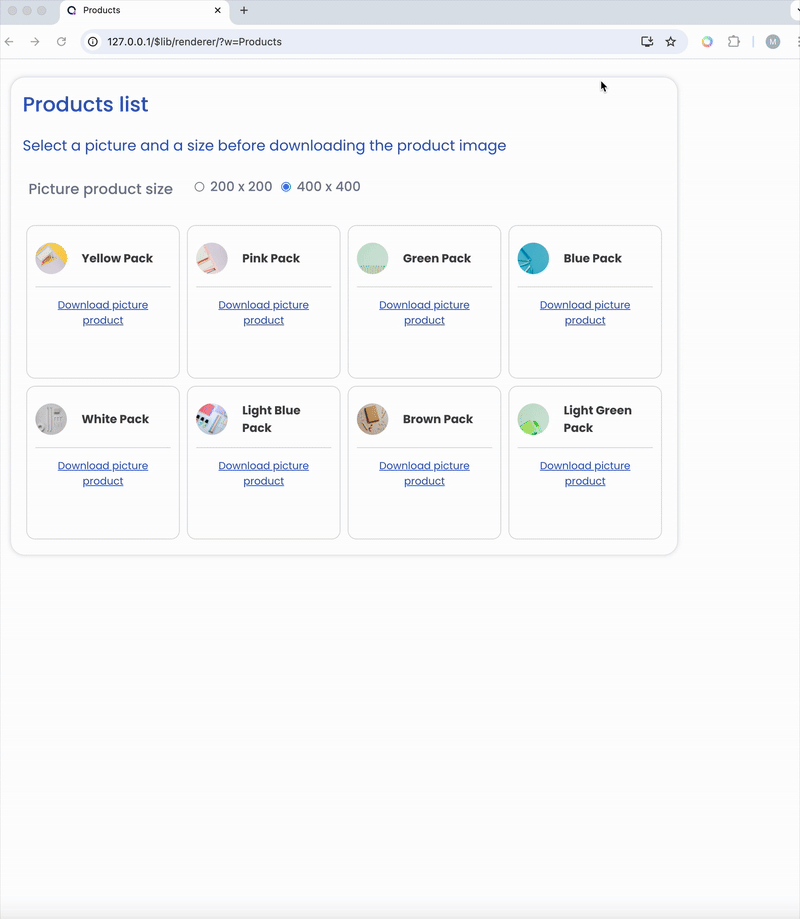Image resolution: width=800 pixels, height=919 pixels.
Task: Open a new tab with plus button
Action: click(244, 10)
